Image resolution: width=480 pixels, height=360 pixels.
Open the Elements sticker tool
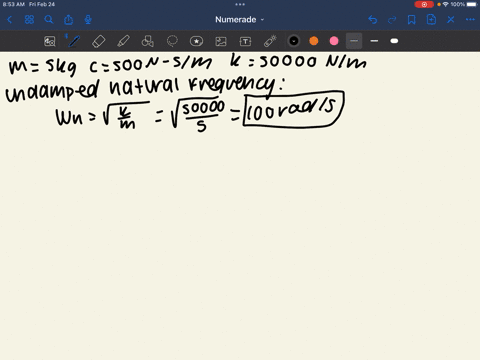click(196, 41)
